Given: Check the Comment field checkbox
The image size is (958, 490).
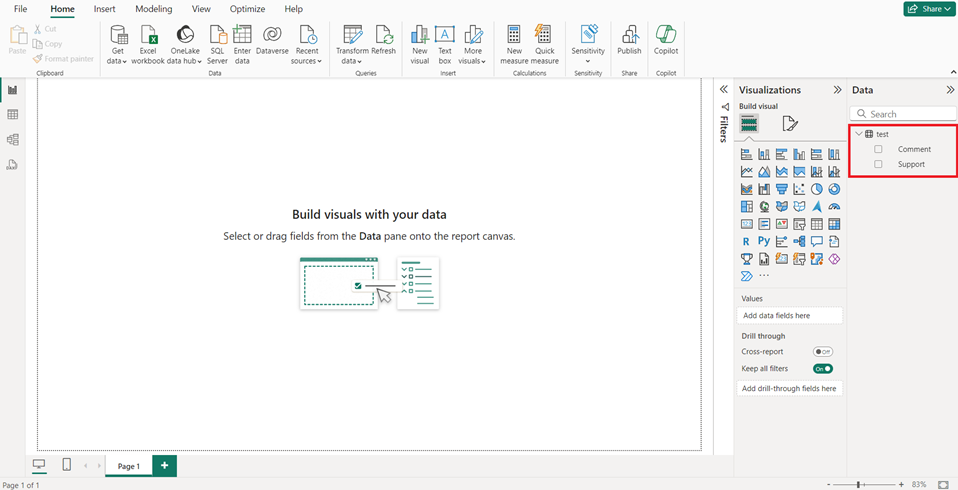Looking at the screenshot, I should coord(878,150).
